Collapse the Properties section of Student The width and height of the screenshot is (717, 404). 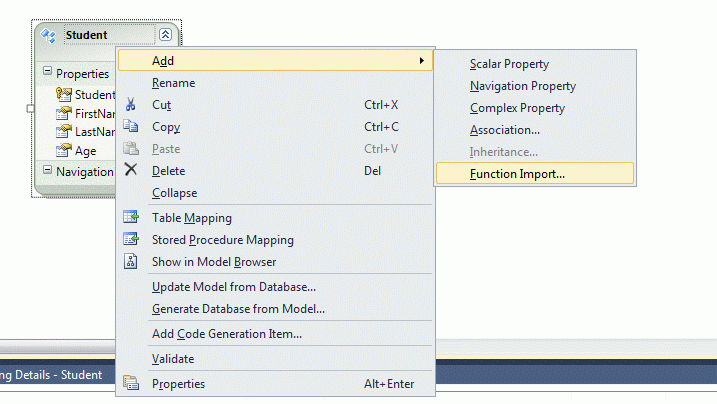click(46, 73)
